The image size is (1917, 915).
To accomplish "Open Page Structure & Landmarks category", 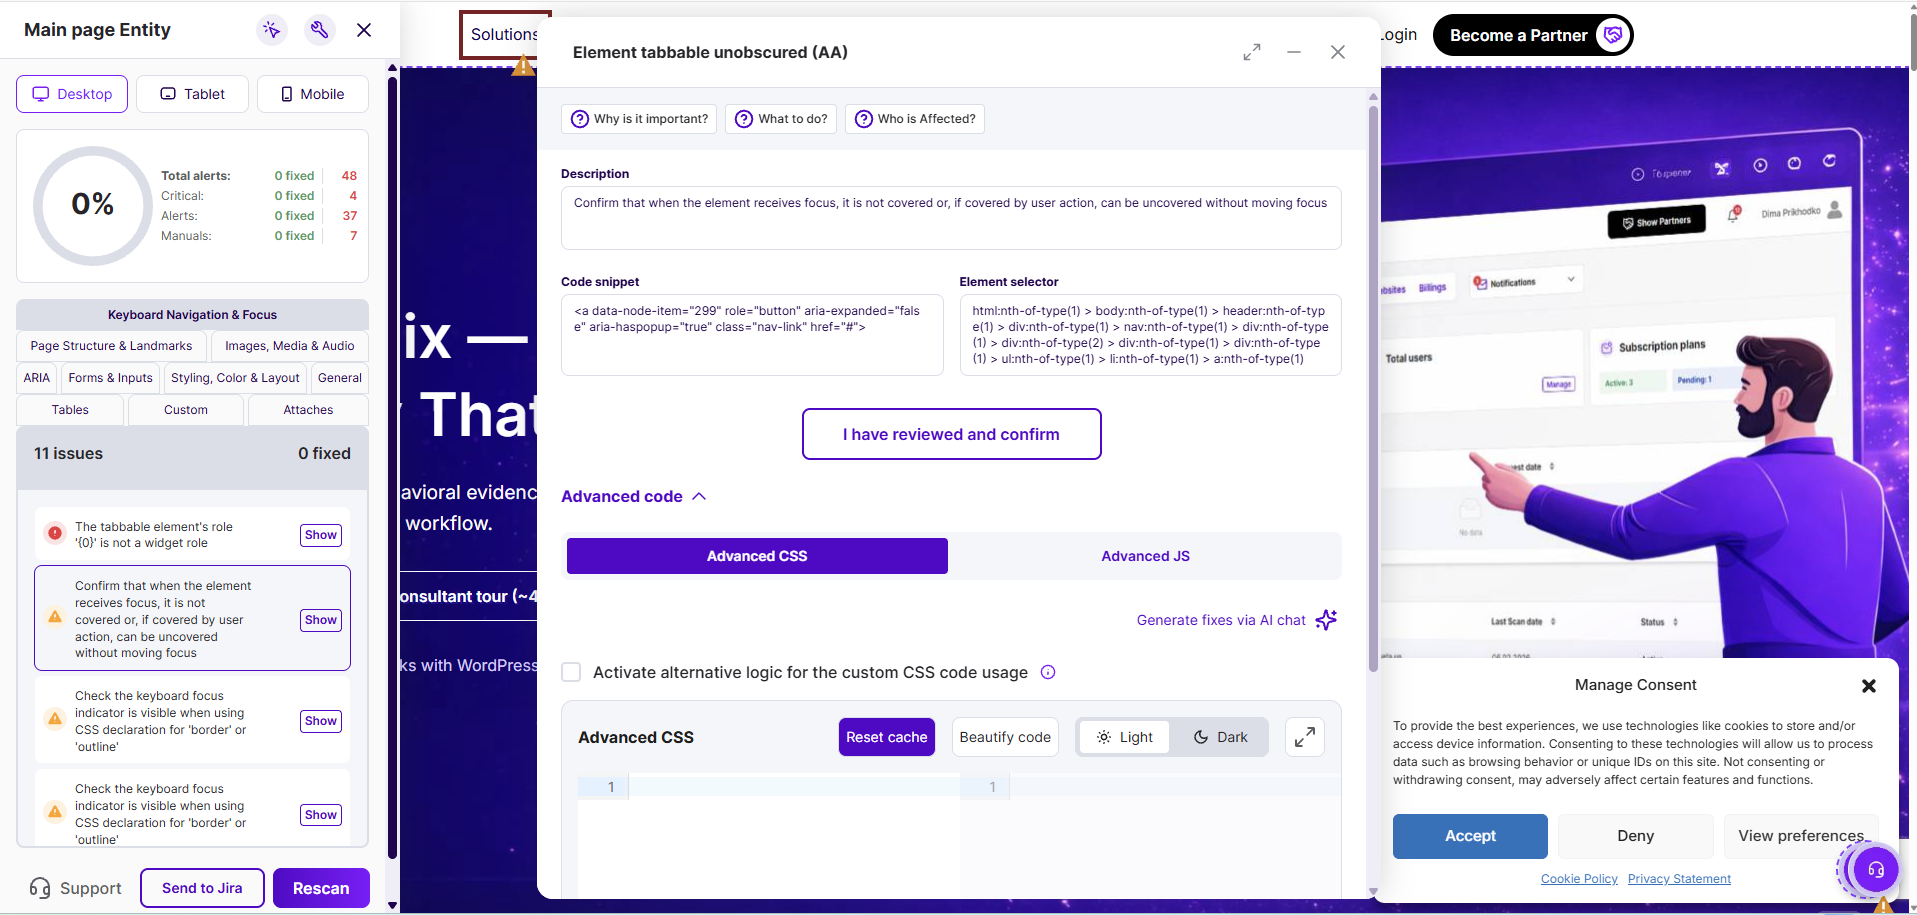I will 111,346.
